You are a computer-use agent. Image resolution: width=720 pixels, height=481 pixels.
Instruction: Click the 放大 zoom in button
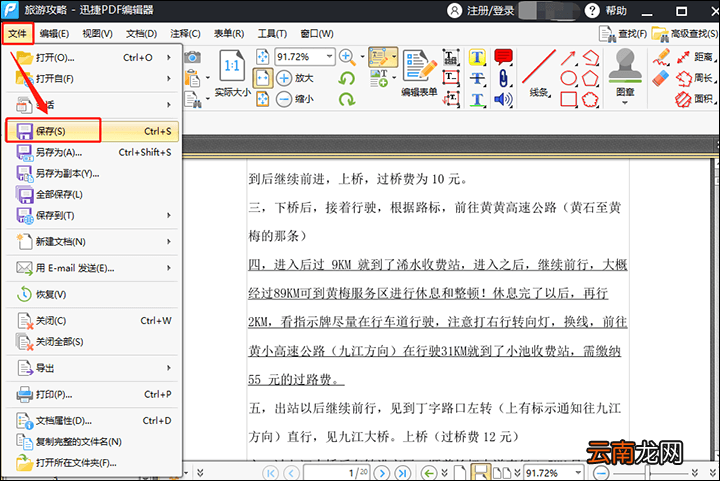[x=295, y=78]
